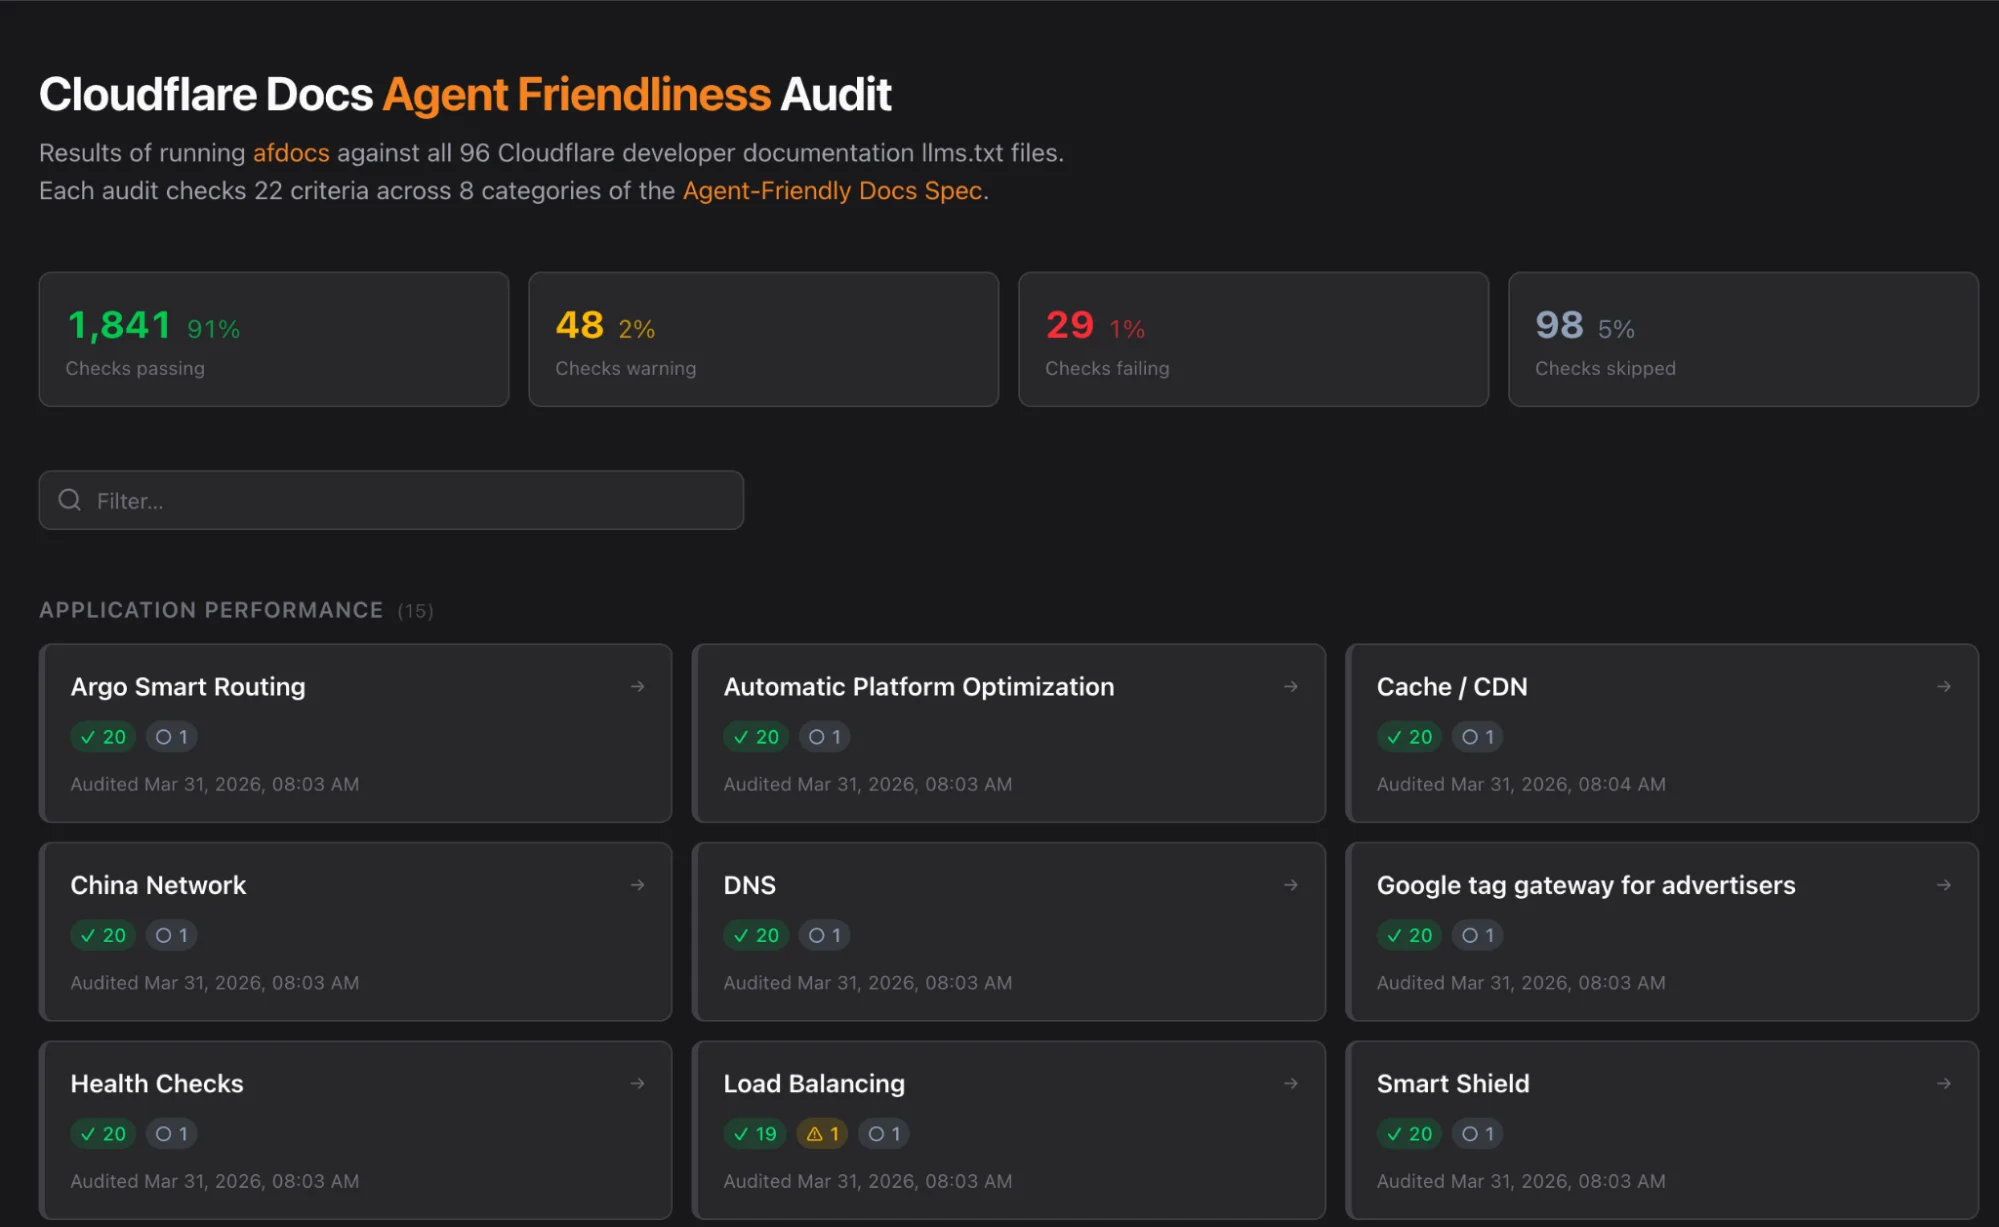The image size is (1999, 1227).
Task: Click passing badge 20 on Cache / CDN
Action: pyautogui.click(x=1409, y=737)
